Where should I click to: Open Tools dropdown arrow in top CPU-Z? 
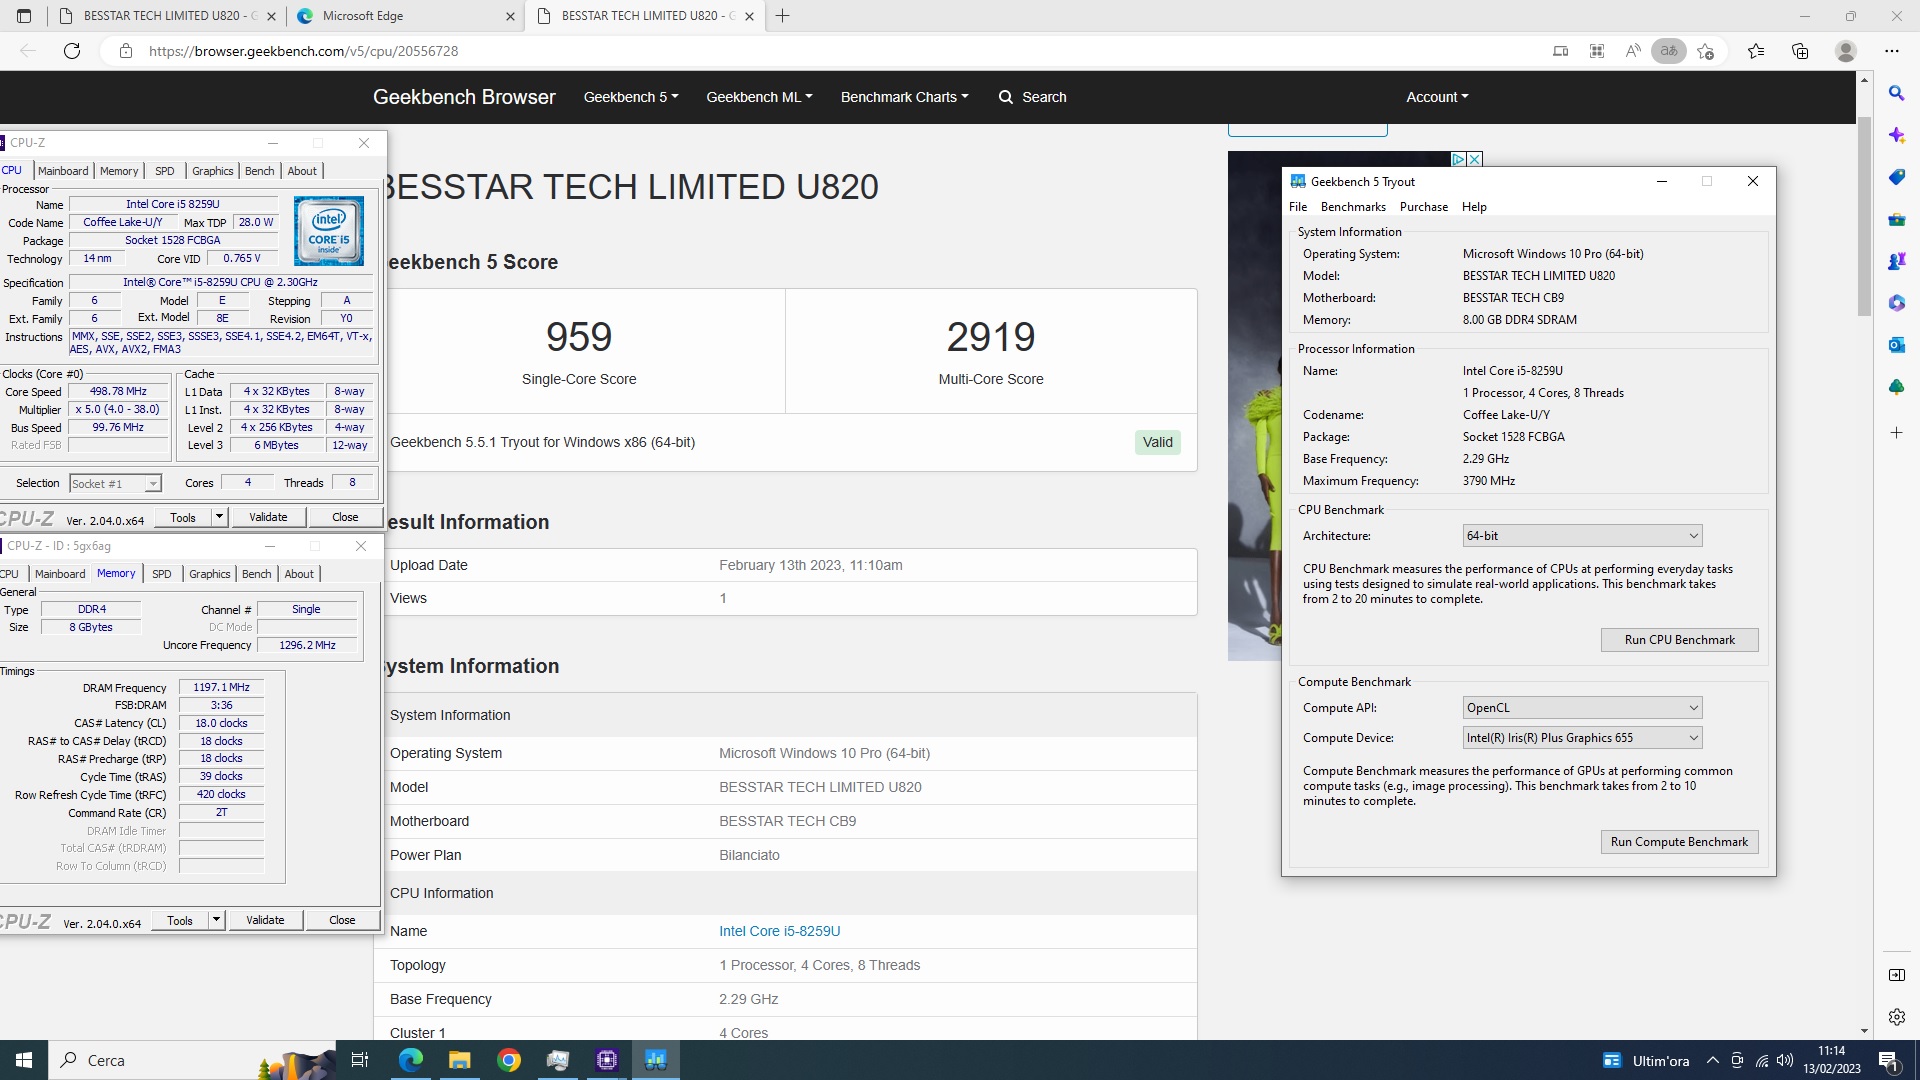click(x=220, y=517)
